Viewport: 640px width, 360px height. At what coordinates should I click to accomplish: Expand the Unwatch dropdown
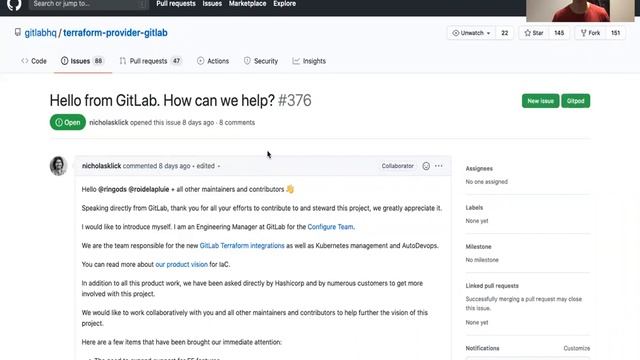[471, 33]
